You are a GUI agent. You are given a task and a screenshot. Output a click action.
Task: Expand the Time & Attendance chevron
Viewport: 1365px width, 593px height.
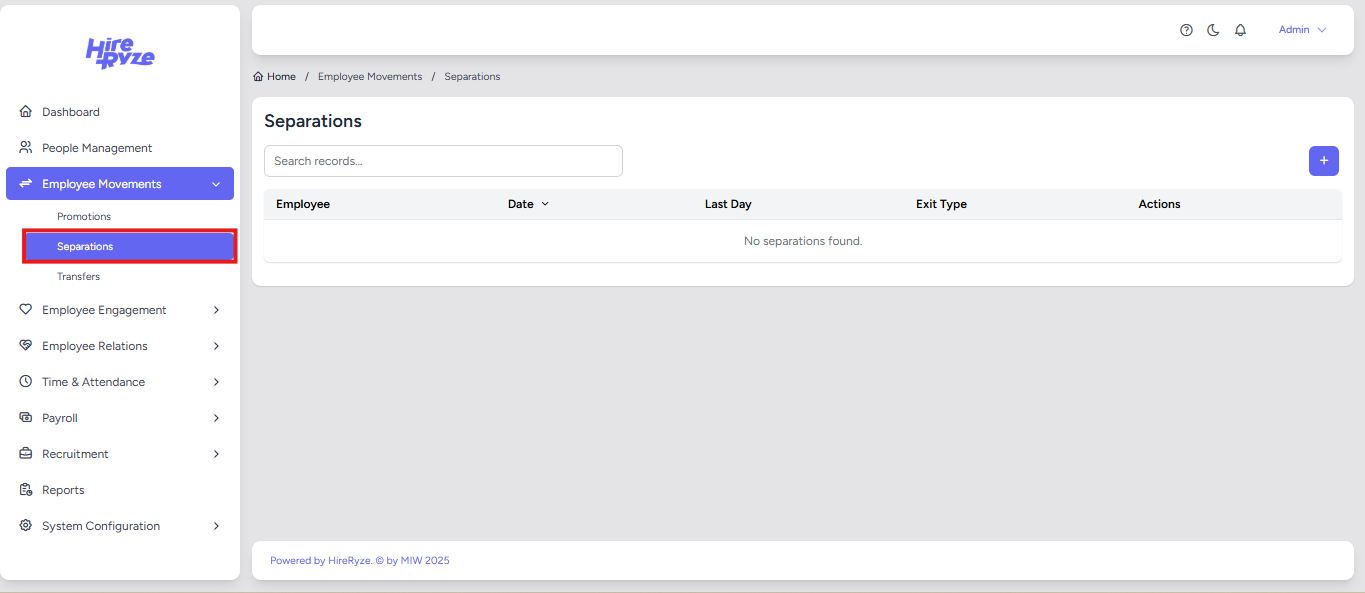216,382
